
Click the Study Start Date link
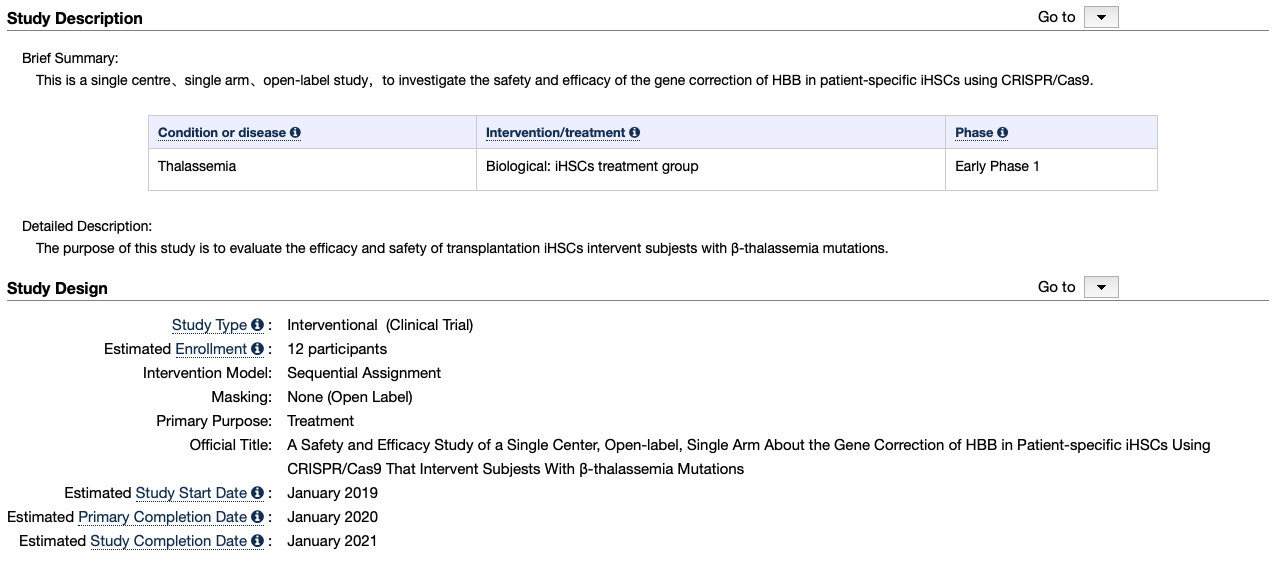click(191, 493)
